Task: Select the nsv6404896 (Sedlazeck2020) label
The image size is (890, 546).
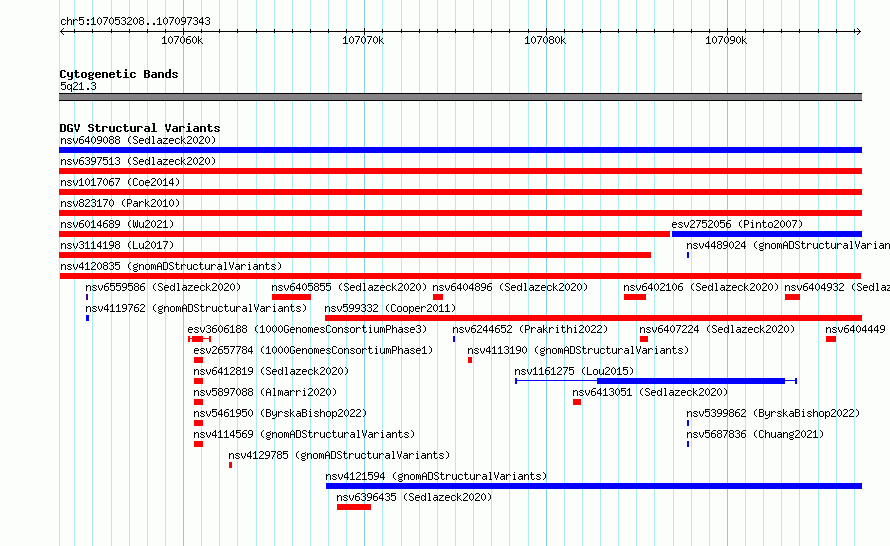Action: [x=510, y=287]
